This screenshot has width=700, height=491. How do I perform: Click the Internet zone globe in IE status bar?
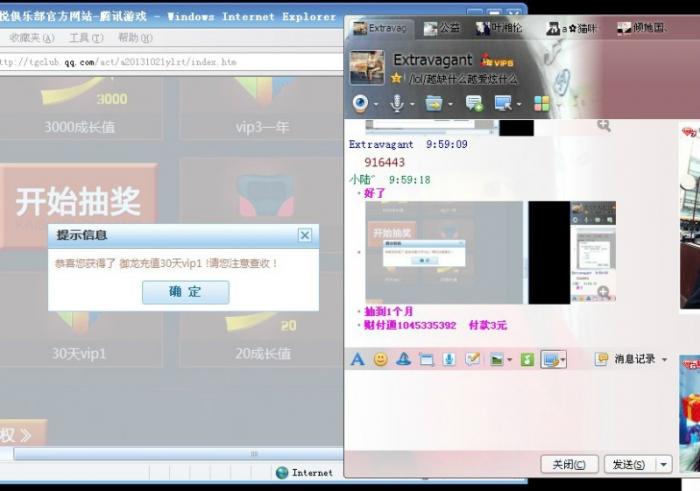click(x=282, y=472)
